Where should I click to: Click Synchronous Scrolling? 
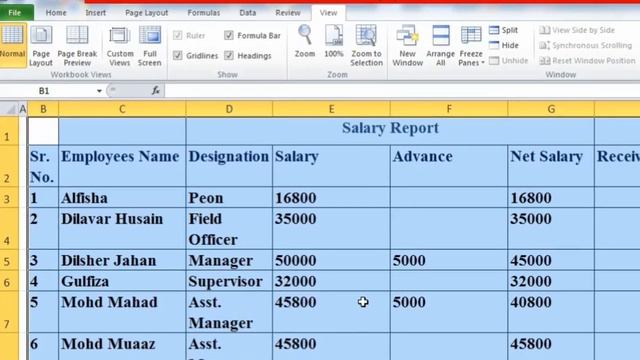tap(585, 45)
